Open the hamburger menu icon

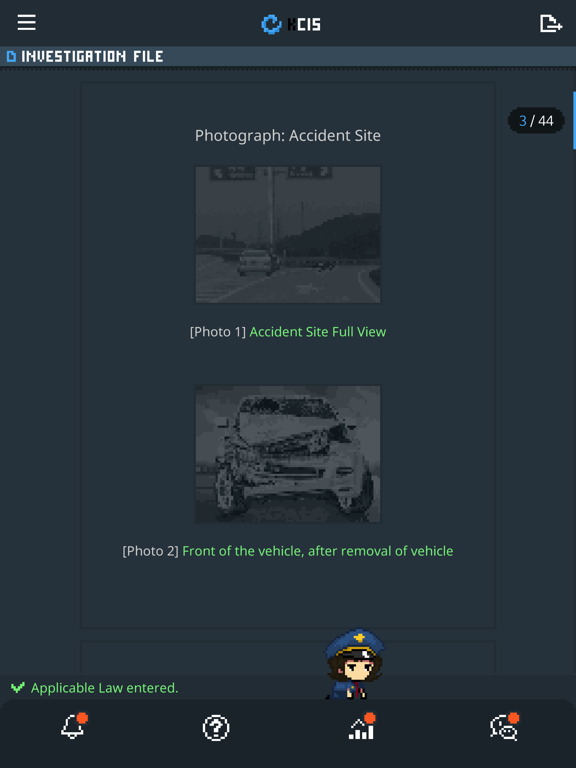pos(26,23)
